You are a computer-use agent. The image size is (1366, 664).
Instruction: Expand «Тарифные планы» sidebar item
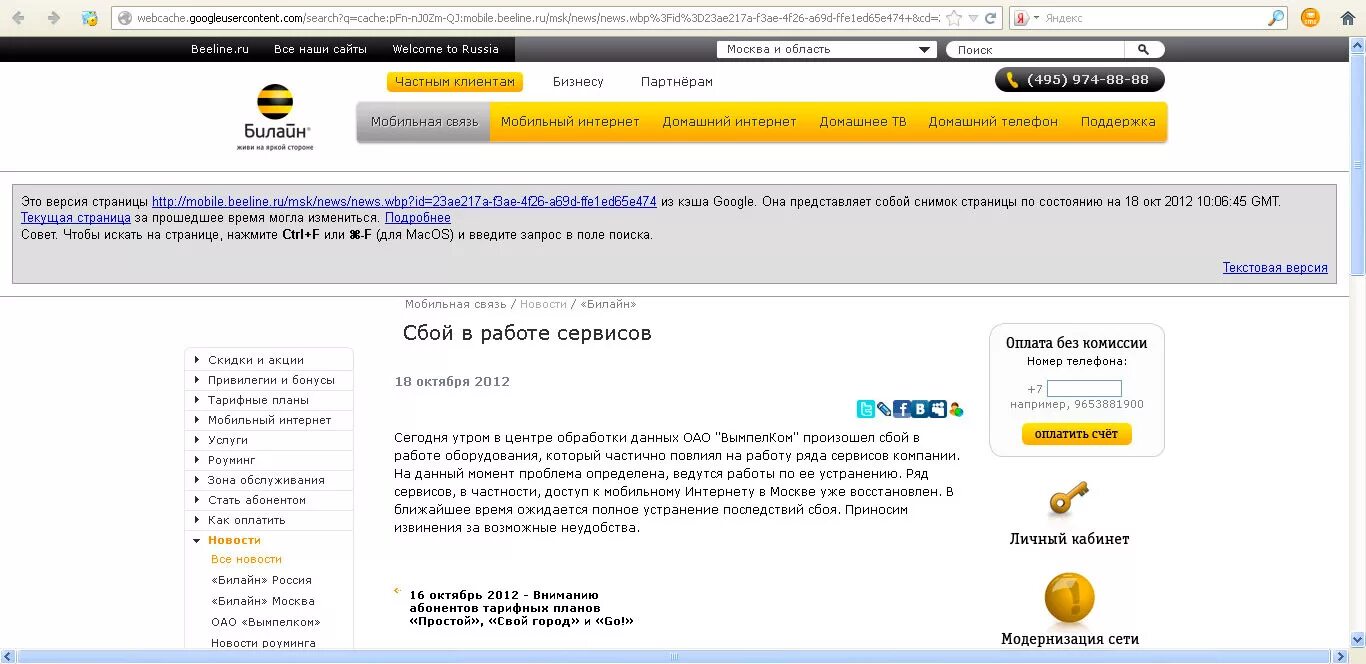tap(258, 400)
